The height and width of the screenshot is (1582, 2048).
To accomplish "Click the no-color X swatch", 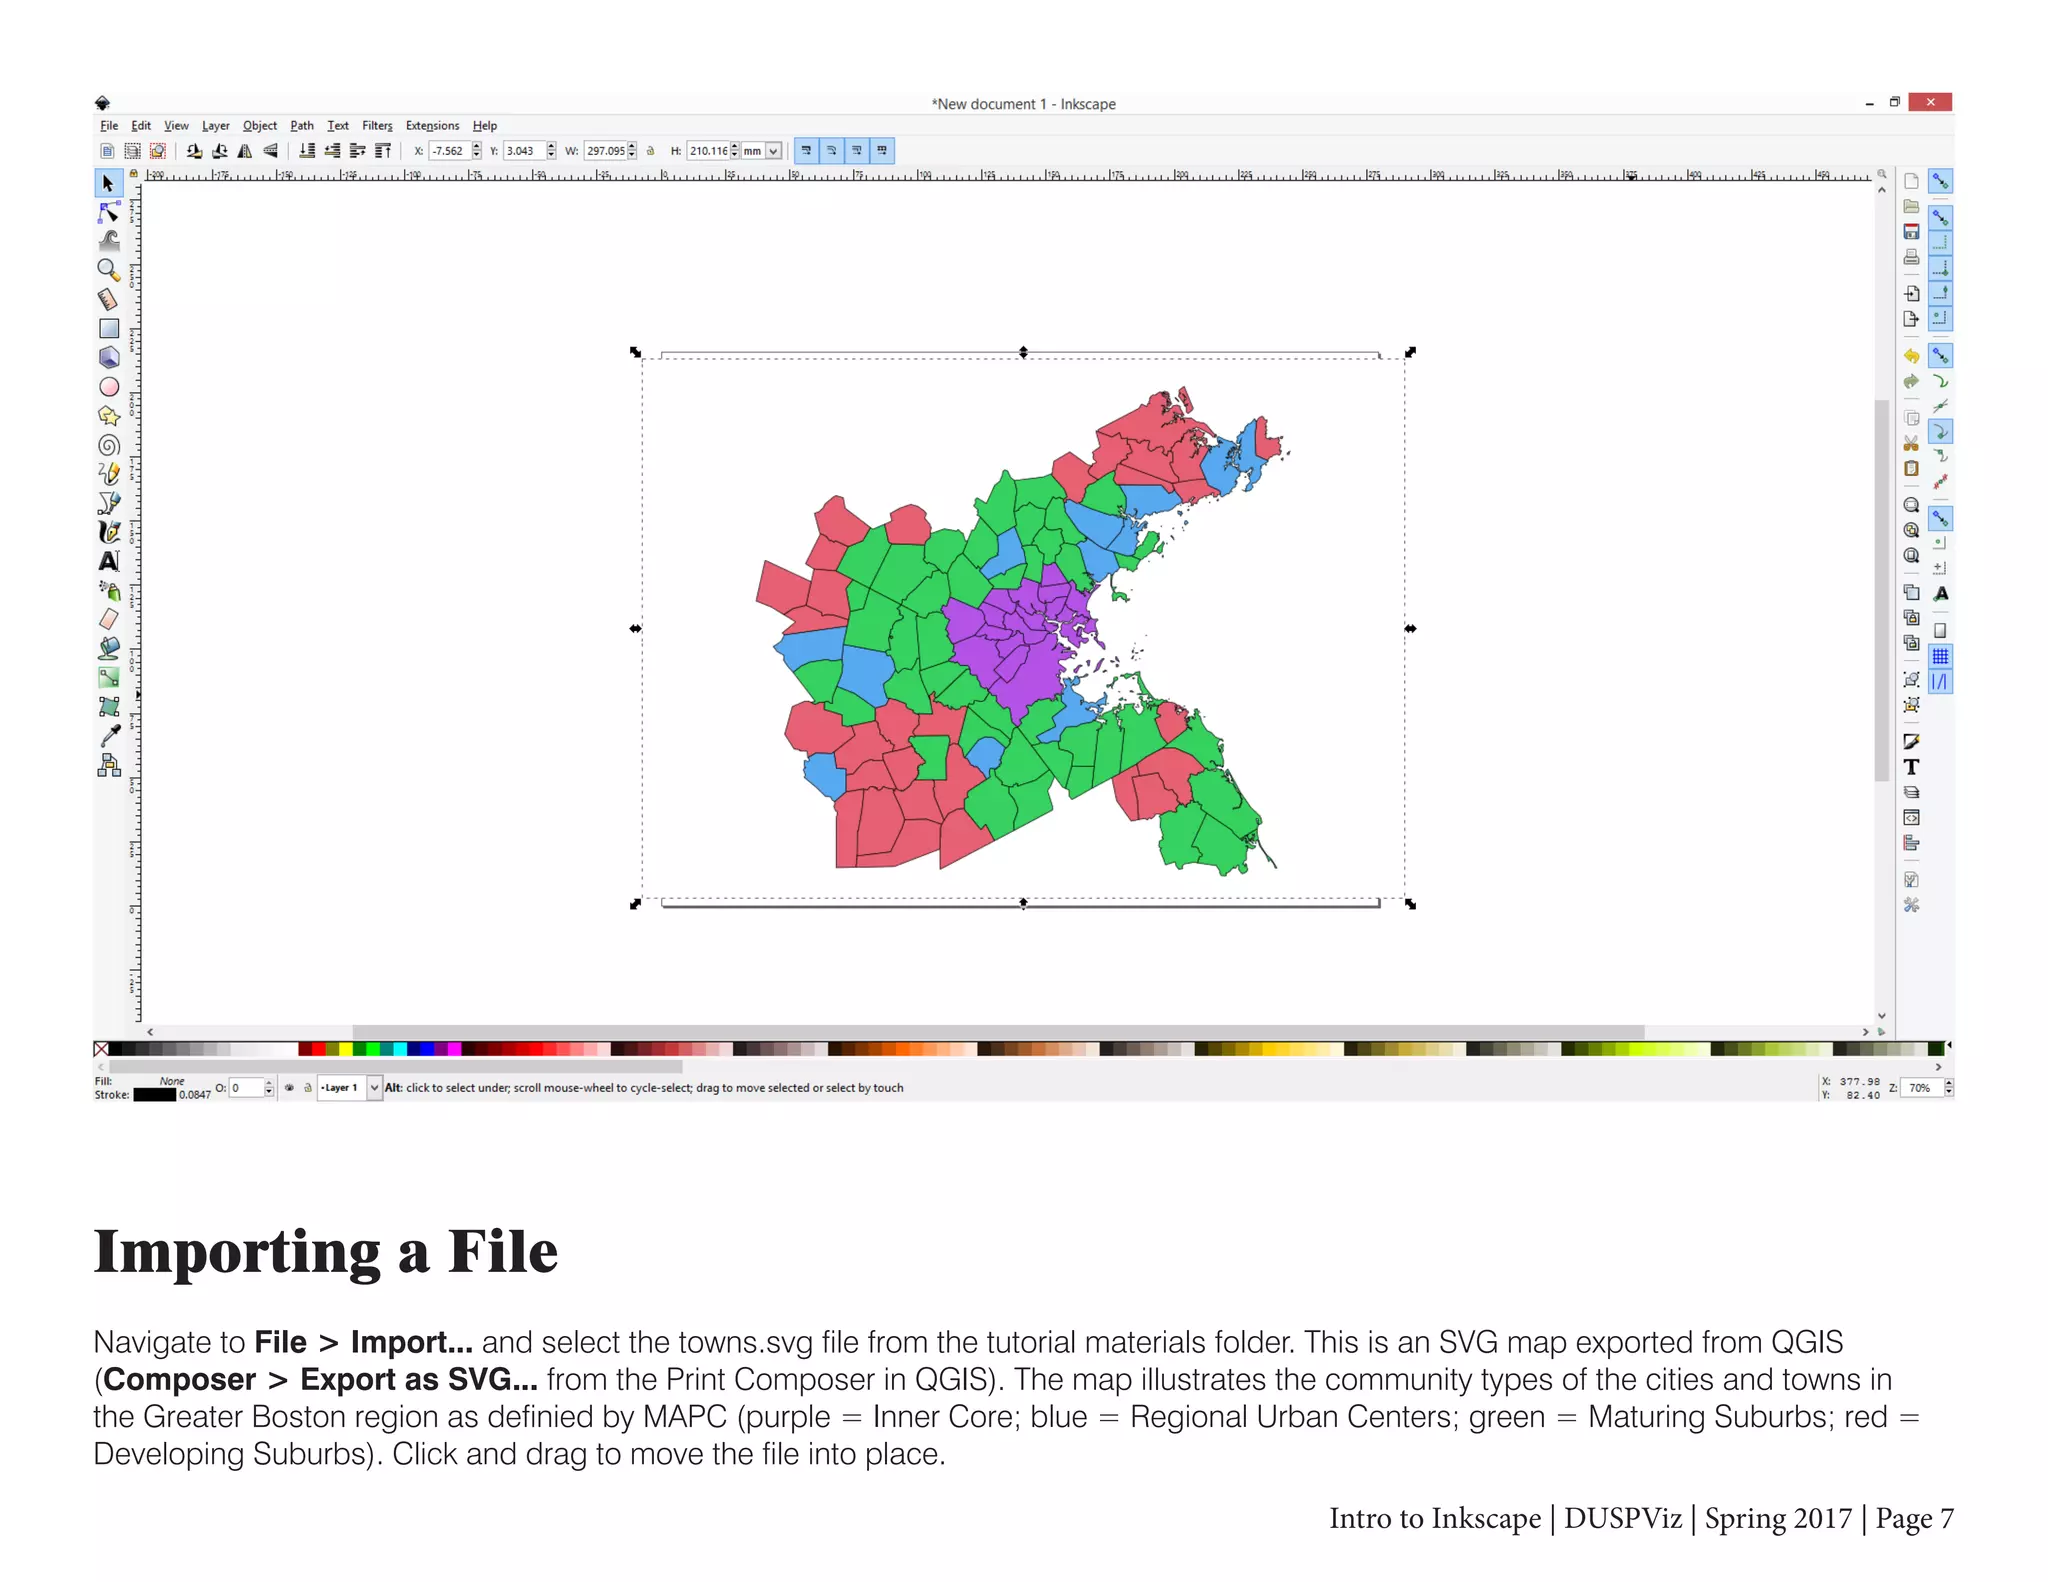I will pos(101,1049).
